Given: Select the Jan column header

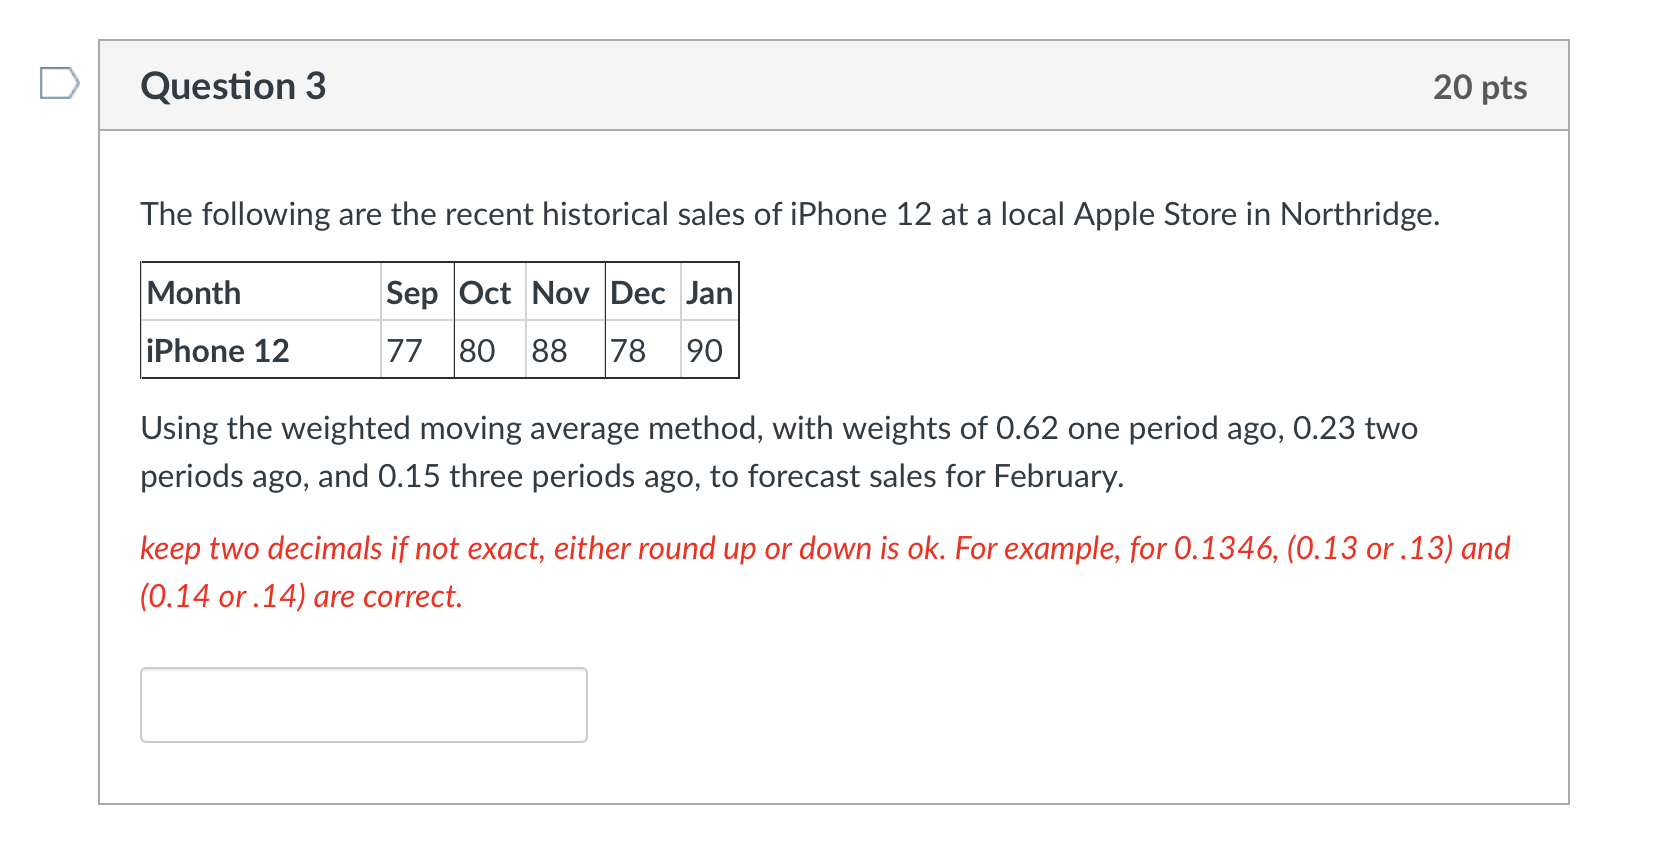Looking at the screenshot, I should click(x=709, y=293).
